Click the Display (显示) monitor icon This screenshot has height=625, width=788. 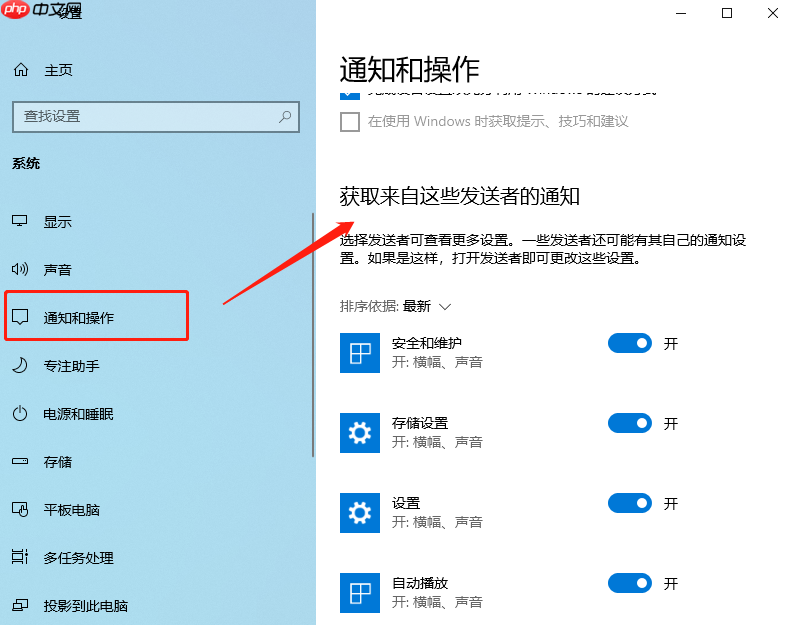point(20,222)
